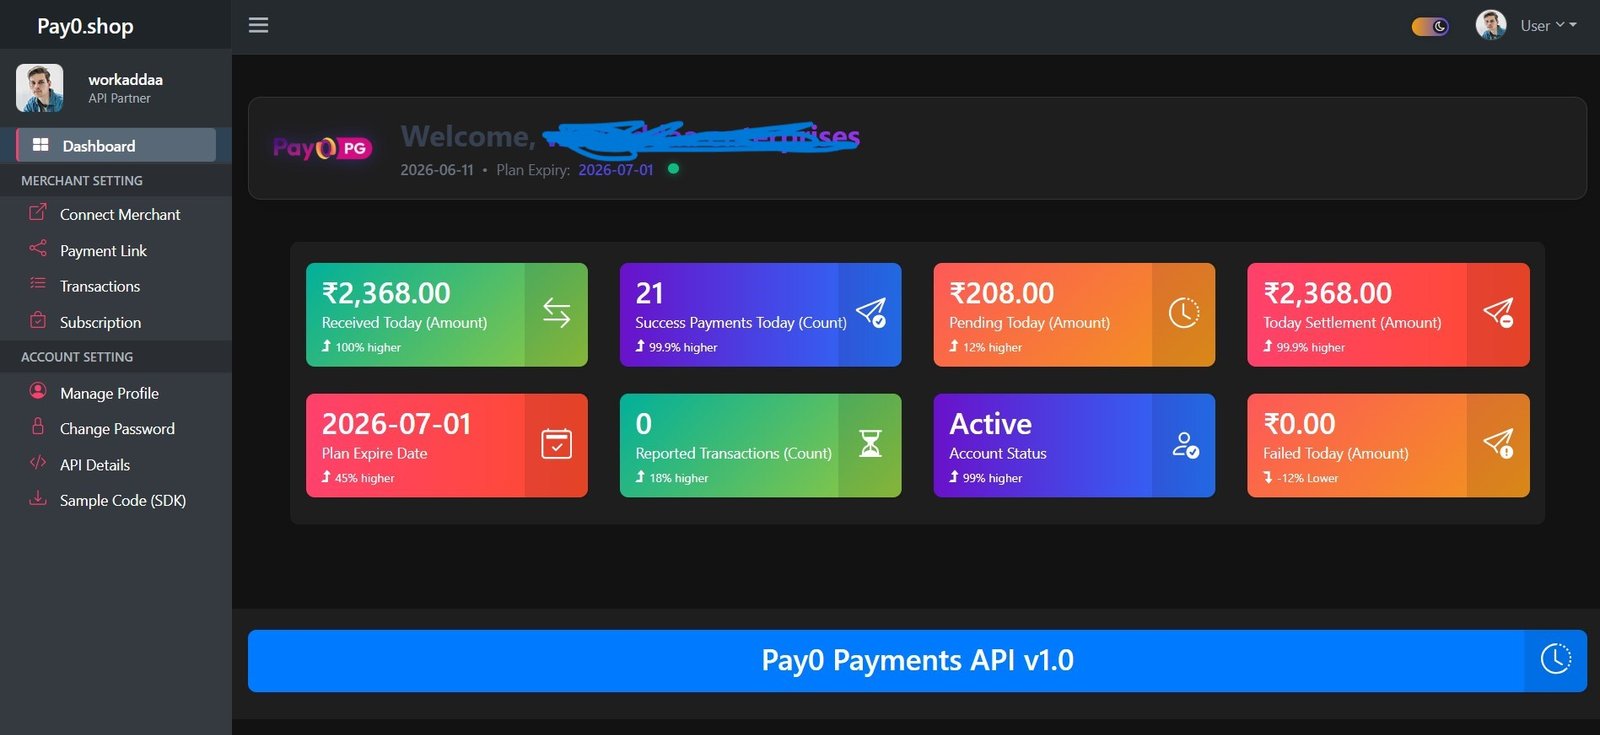Click the paper plane check icon on Success Payments

tap(871, 313)
